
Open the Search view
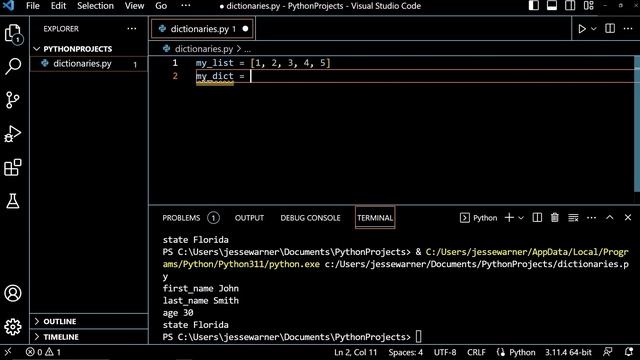click(x=13, y=66)
